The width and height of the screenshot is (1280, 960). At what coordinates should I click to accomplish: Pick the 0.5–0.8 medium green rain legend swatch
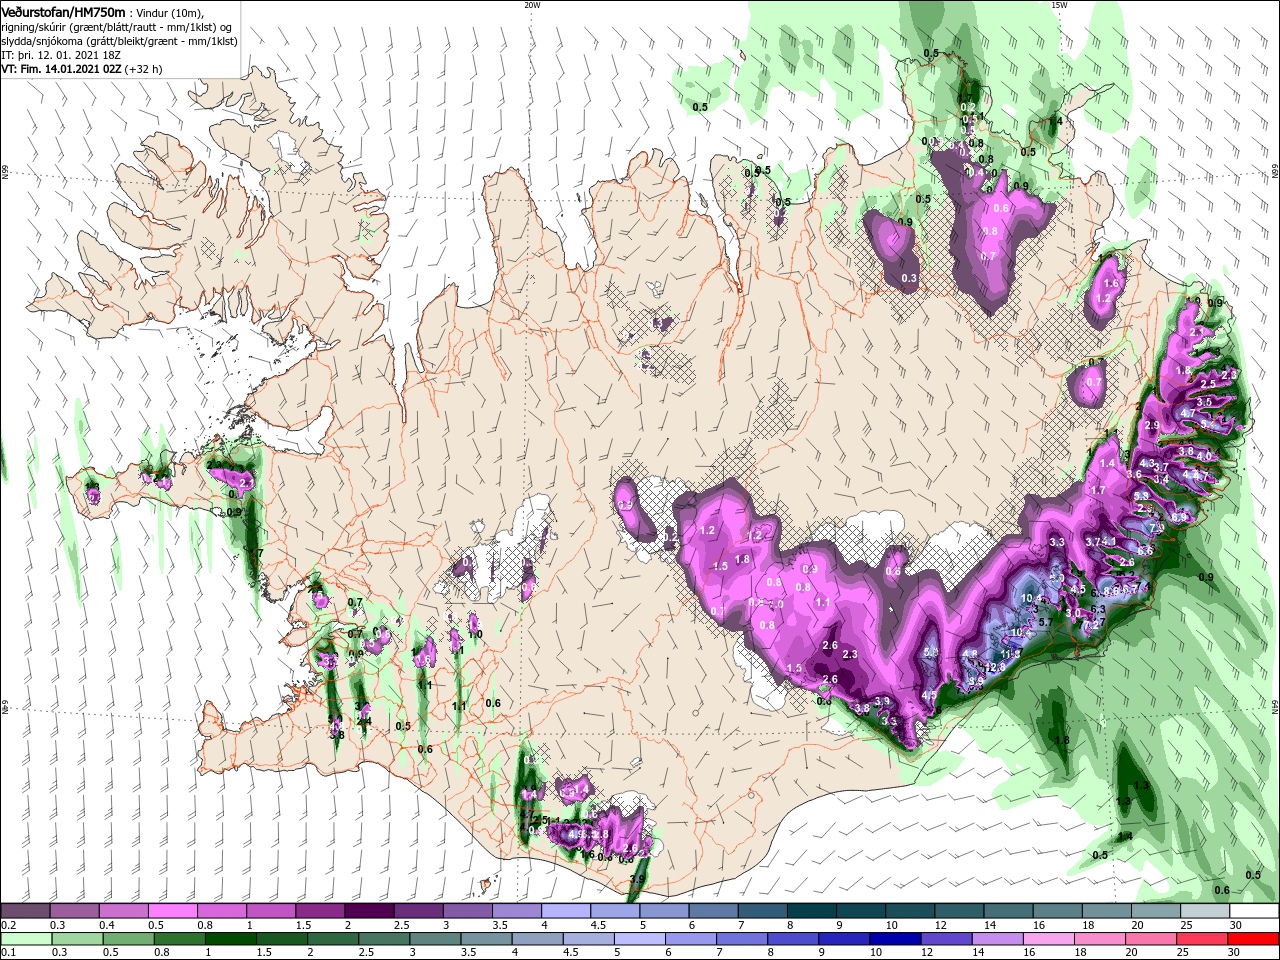(x=128, y=939)
